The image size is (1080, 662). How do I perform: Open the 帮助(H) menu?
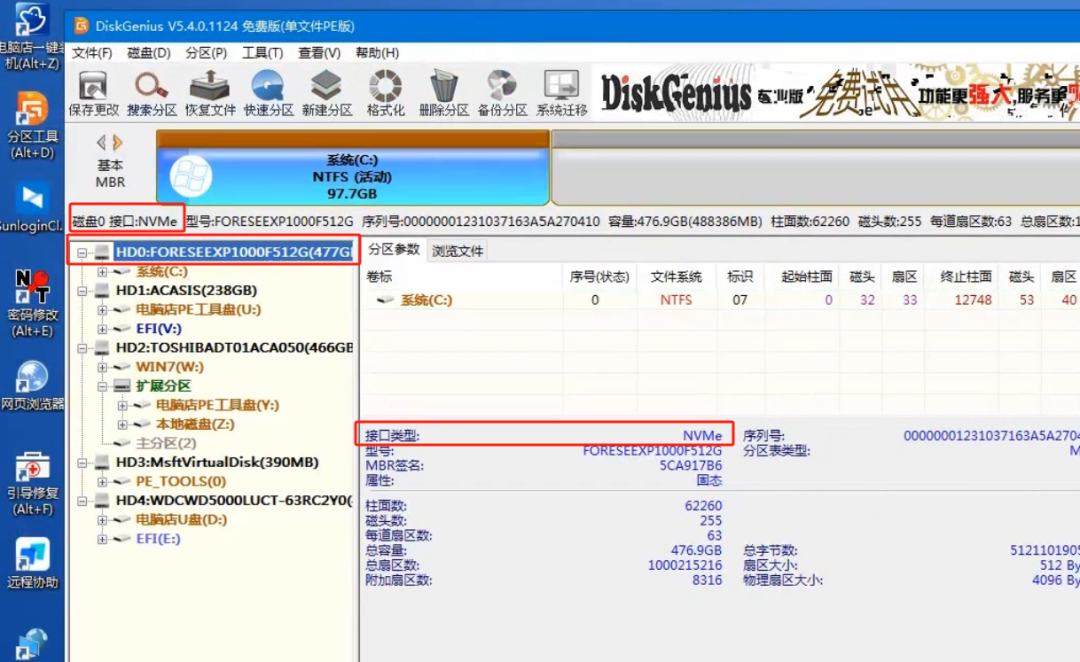(x=377, y=53)
